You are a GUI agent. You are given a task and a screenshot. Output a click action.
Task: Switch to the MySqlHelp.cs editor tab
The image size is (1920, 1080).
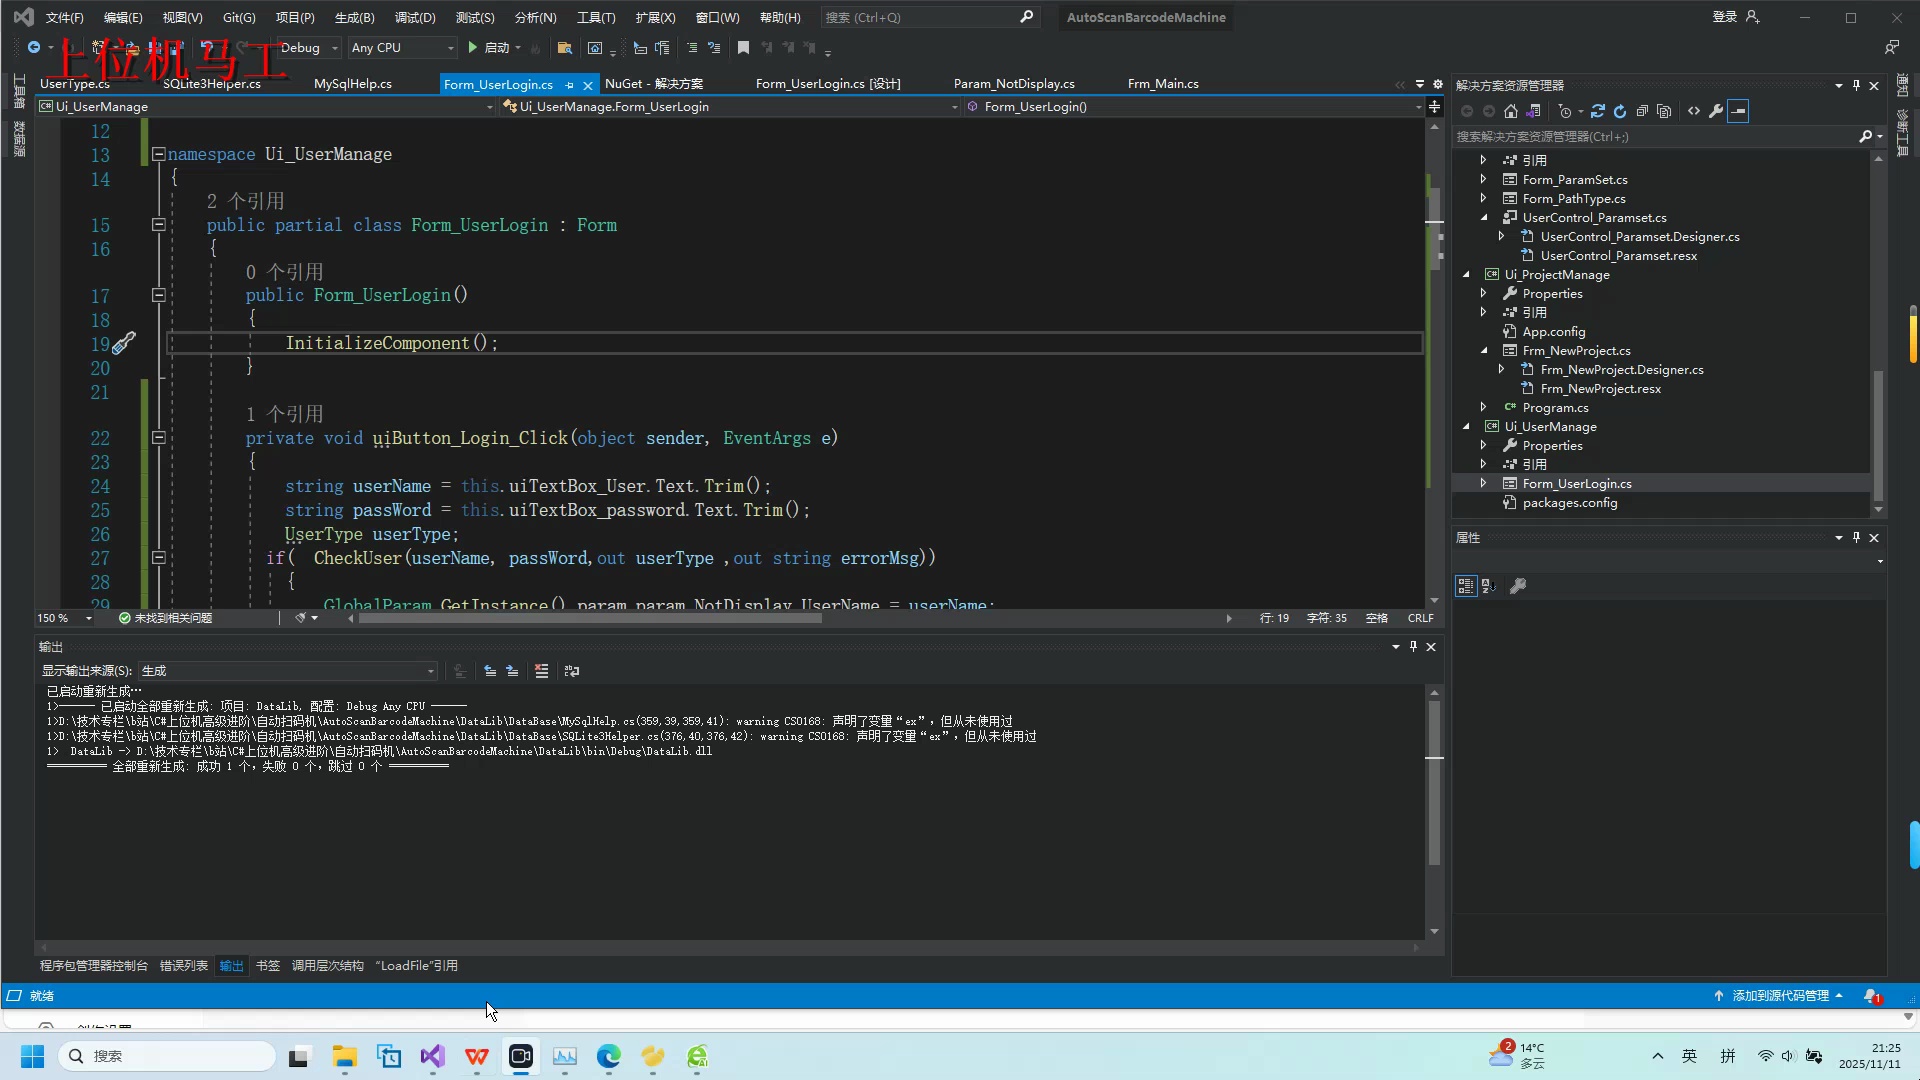point(353,84)
